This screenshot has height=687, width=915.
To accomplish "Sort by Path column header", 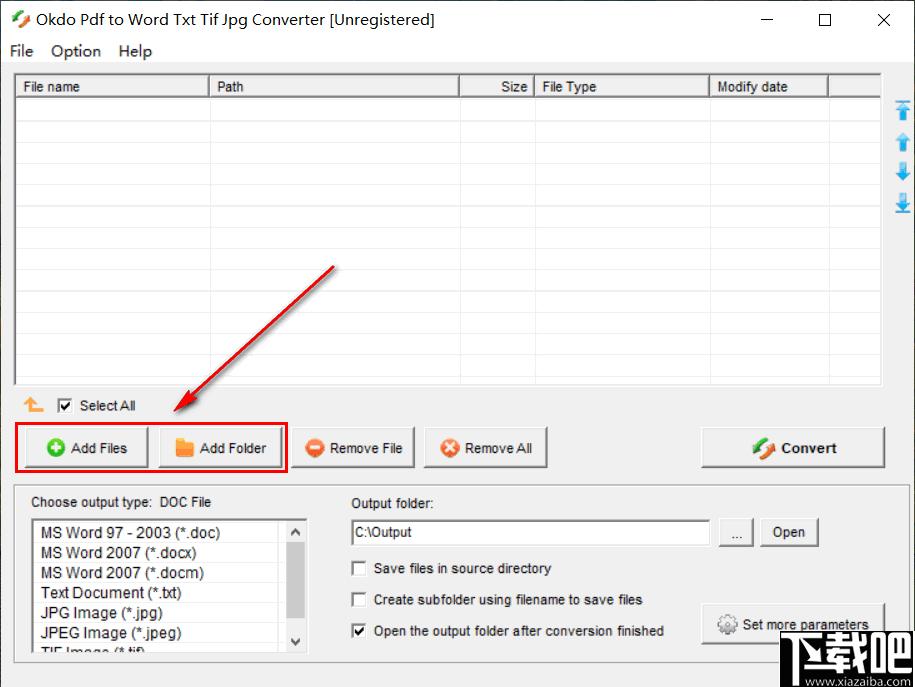I will coord(334,86).
